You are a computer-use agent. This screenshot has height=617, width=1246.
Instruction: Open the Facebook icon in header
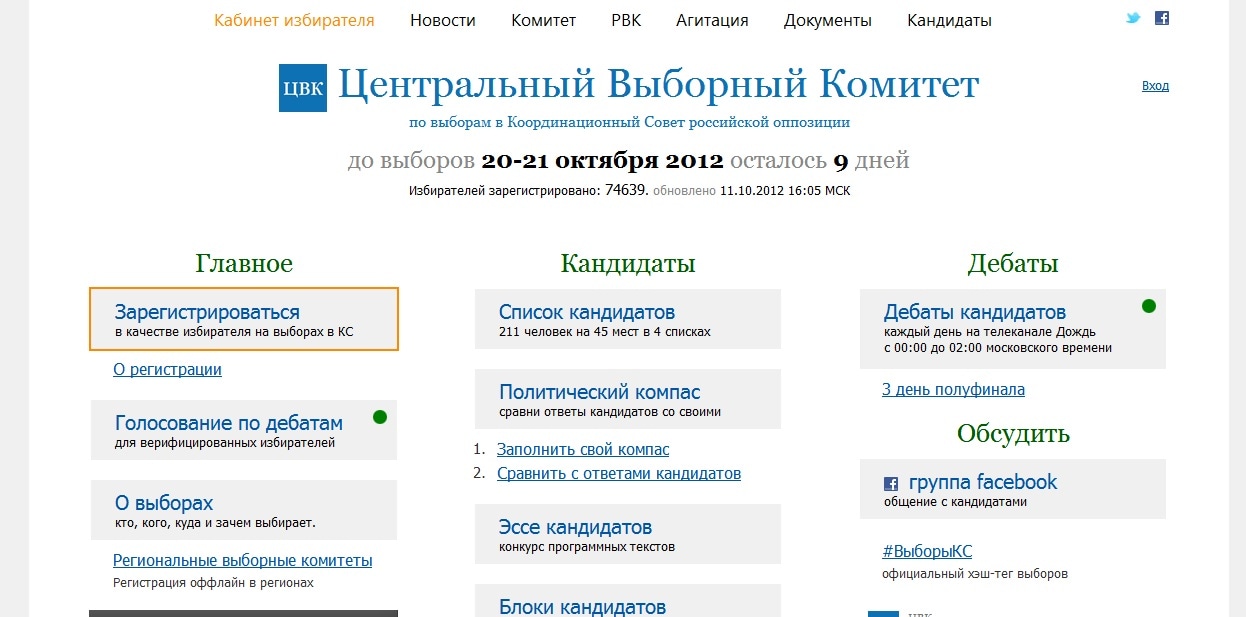[1161, 18]
